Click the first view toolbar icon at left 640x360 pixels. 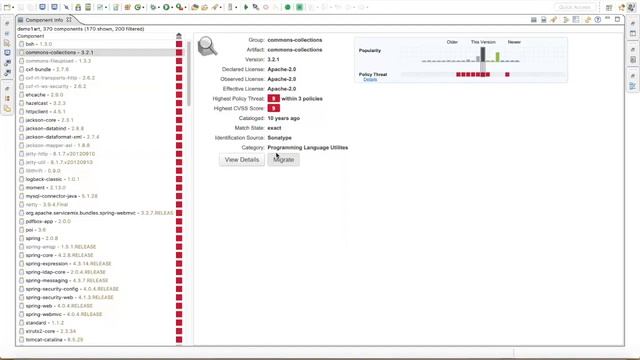(x=533, y=20)
